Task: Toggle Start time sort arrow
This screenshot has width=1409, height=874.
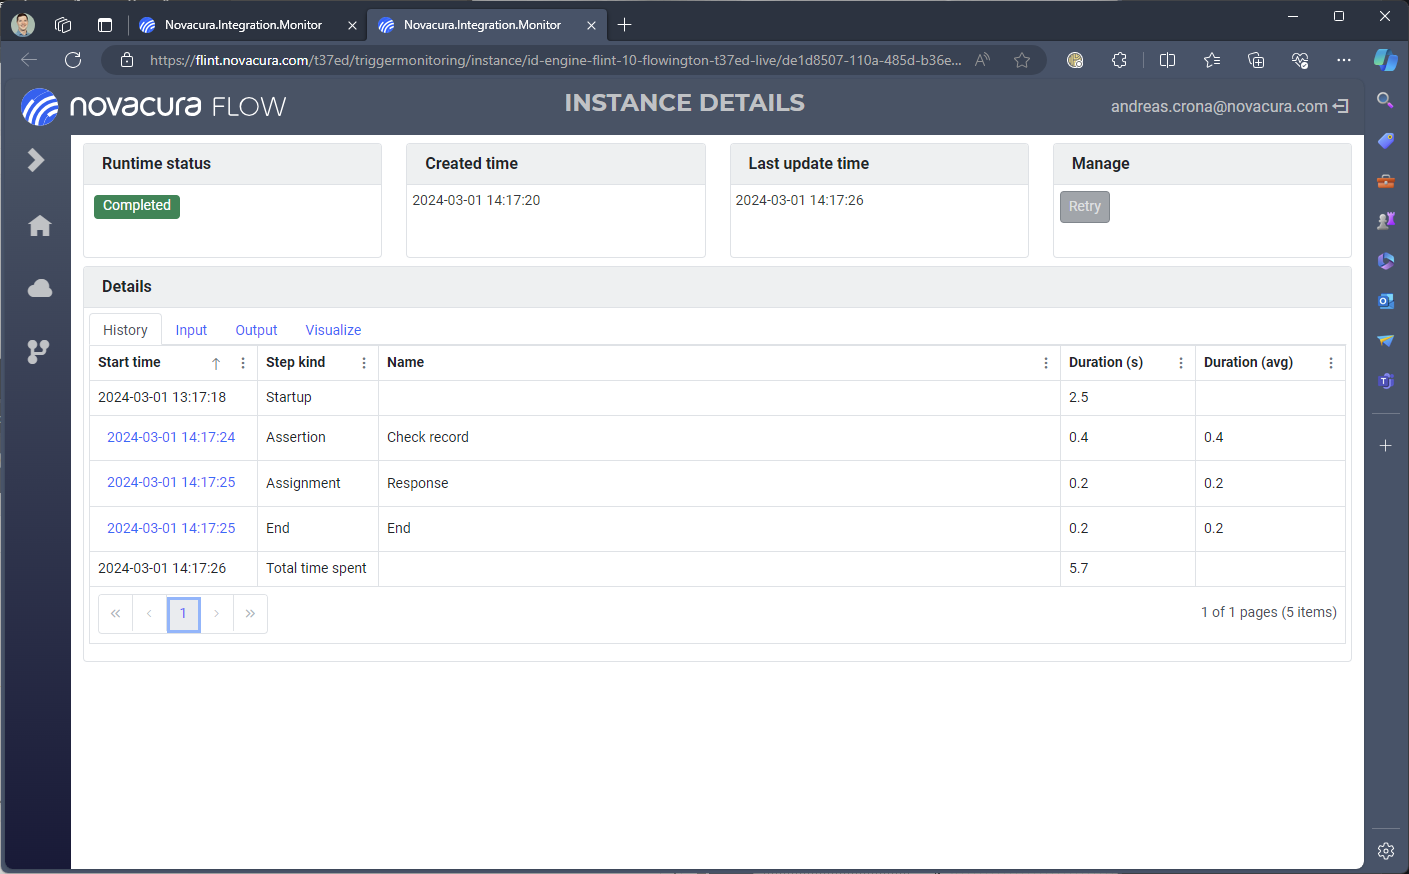Action: pyautogui.click(x=216, y=363)
